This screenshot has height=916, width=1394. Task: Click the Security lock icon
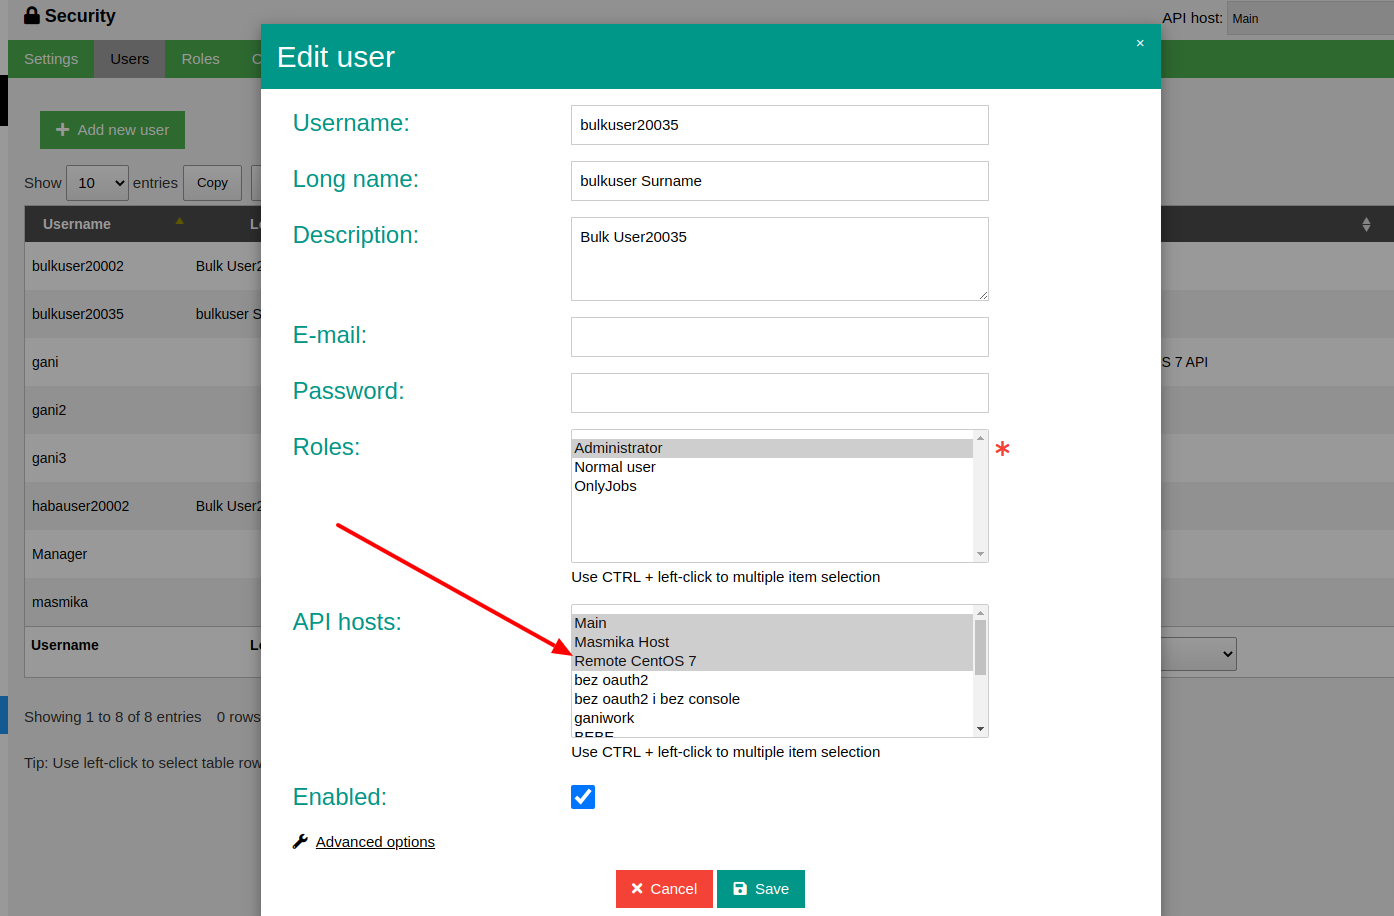[x=32, y=15]
